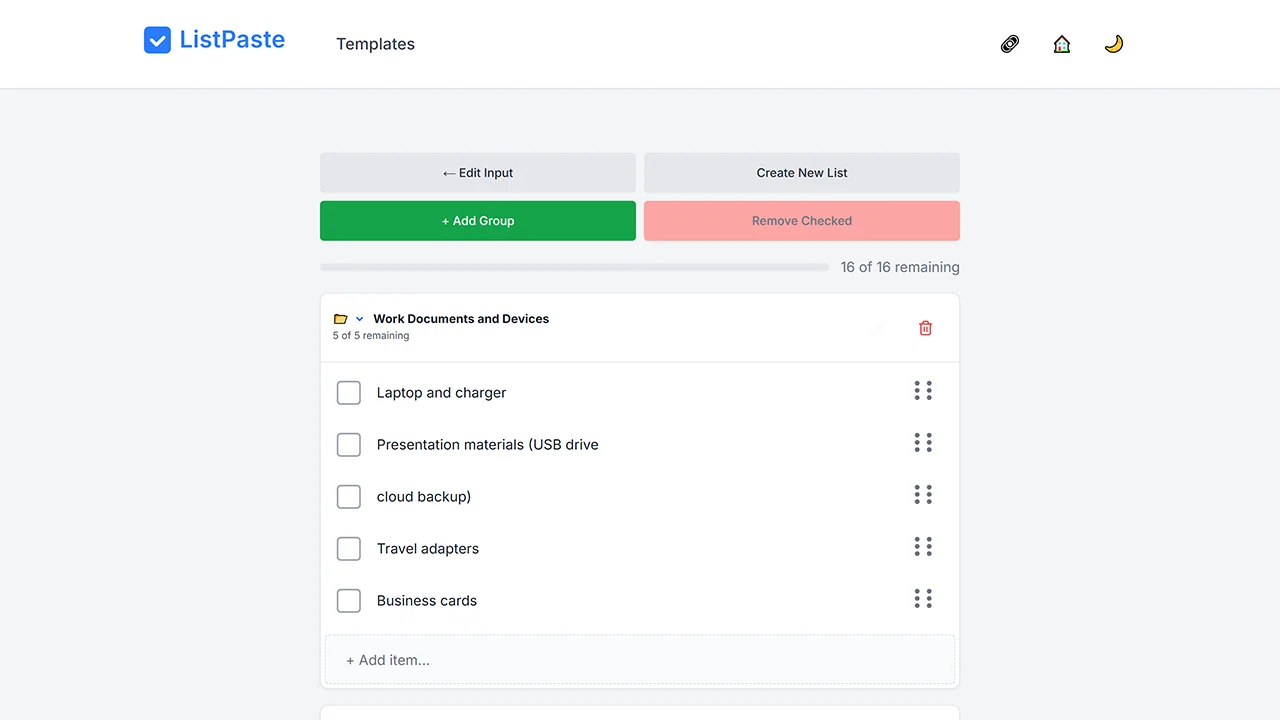Click Create New List
This screenshot has width=1280, height=720.
[802, 173]
